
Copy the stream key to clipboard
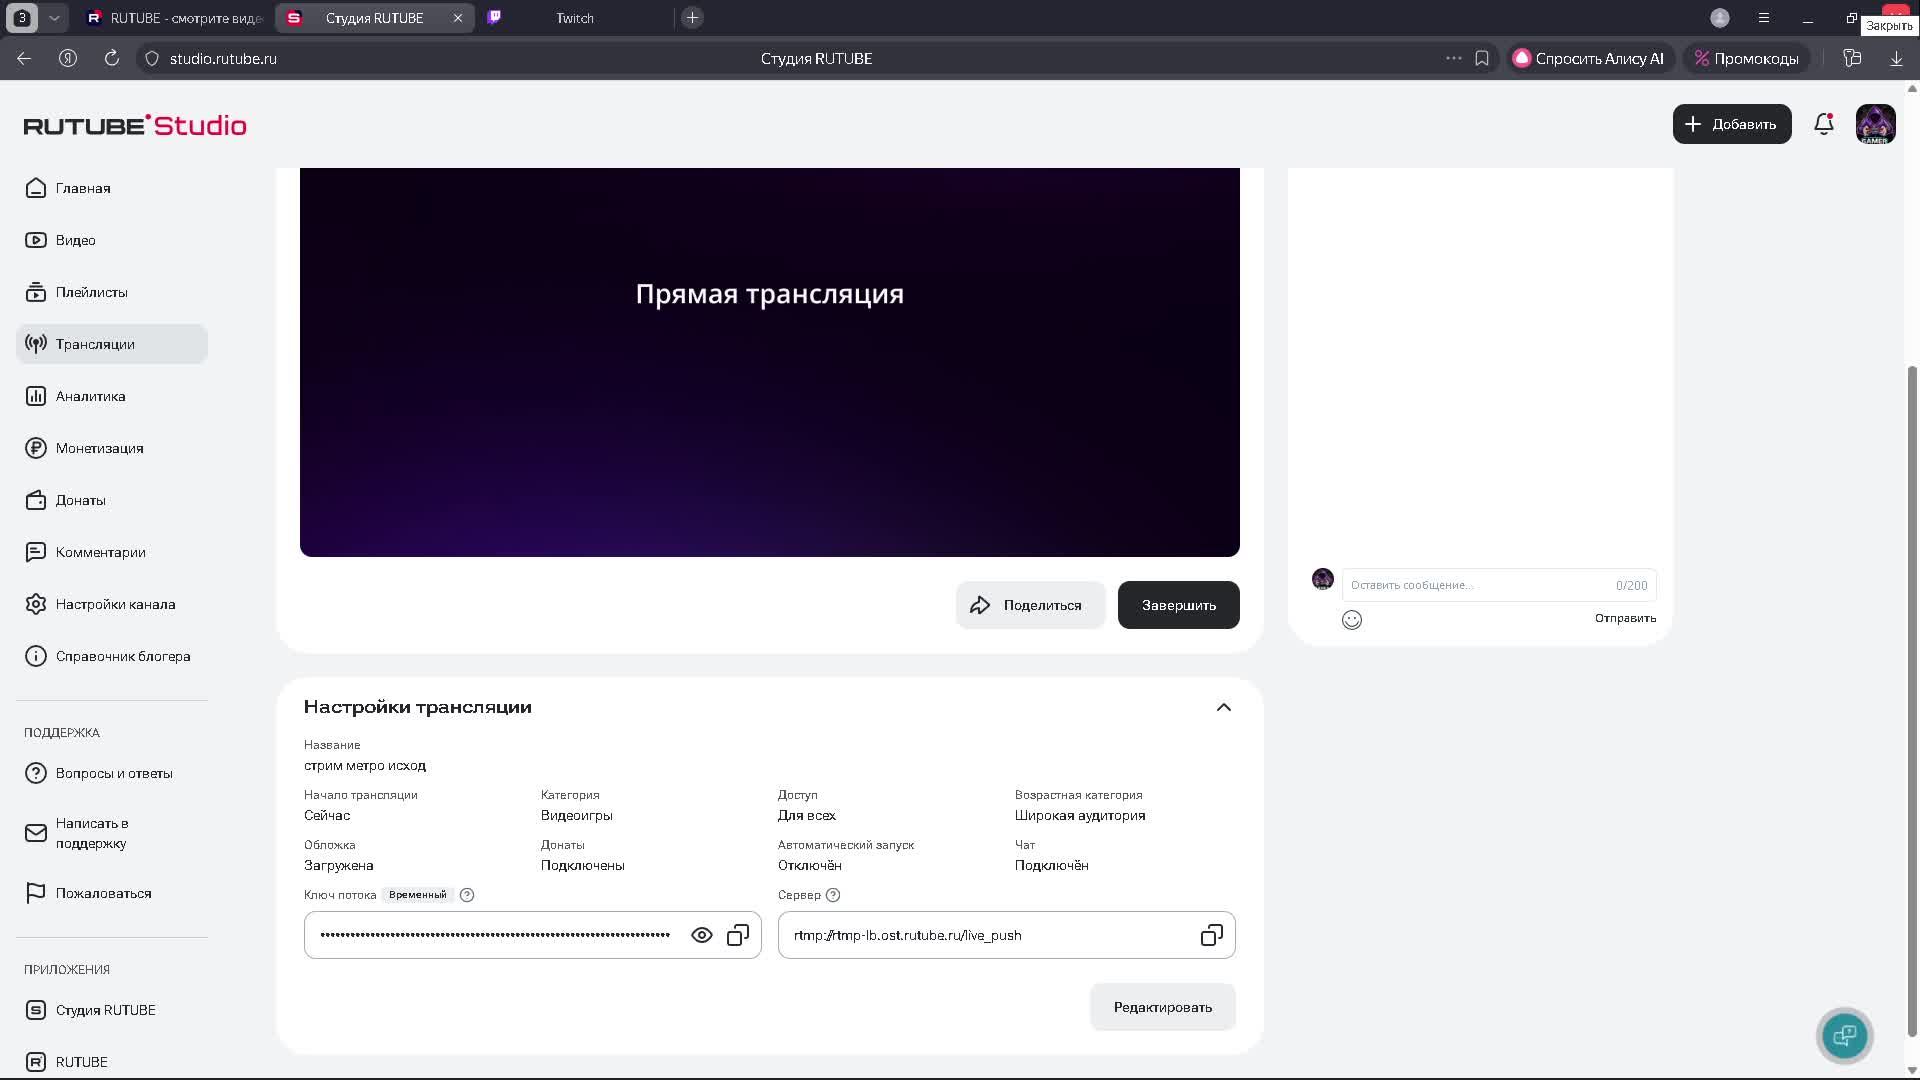[738, 935]
